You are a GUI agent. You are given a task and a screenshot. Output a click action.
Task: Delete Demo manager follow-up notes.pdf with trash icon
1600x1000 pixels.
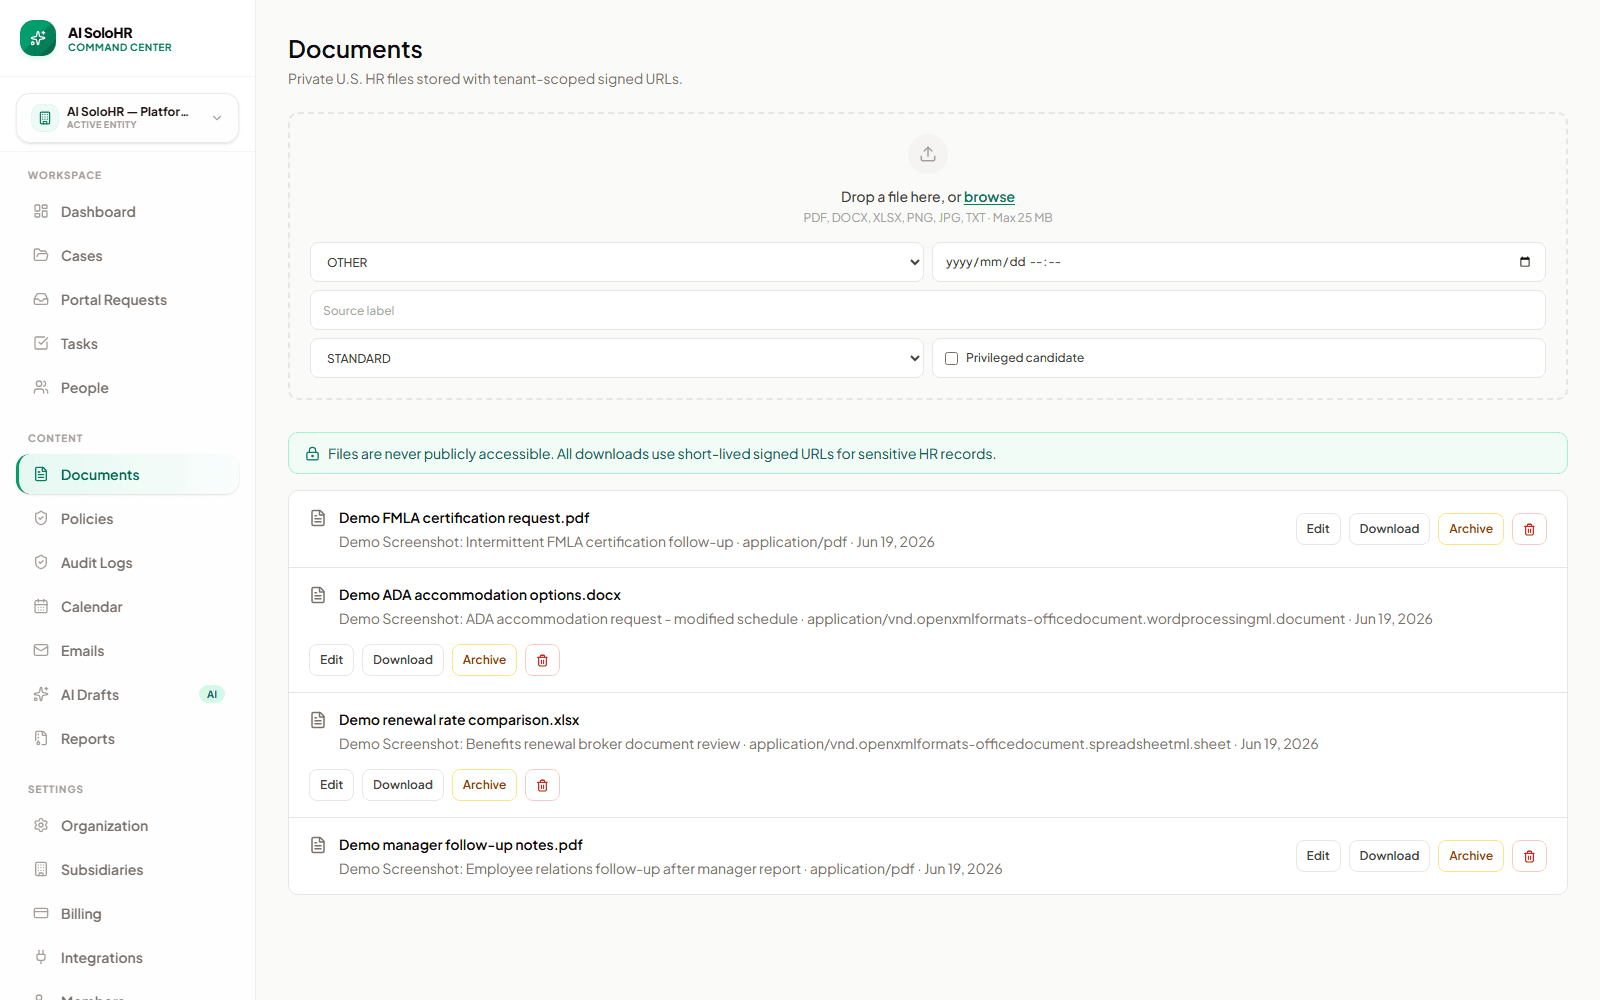point(1529,856)
